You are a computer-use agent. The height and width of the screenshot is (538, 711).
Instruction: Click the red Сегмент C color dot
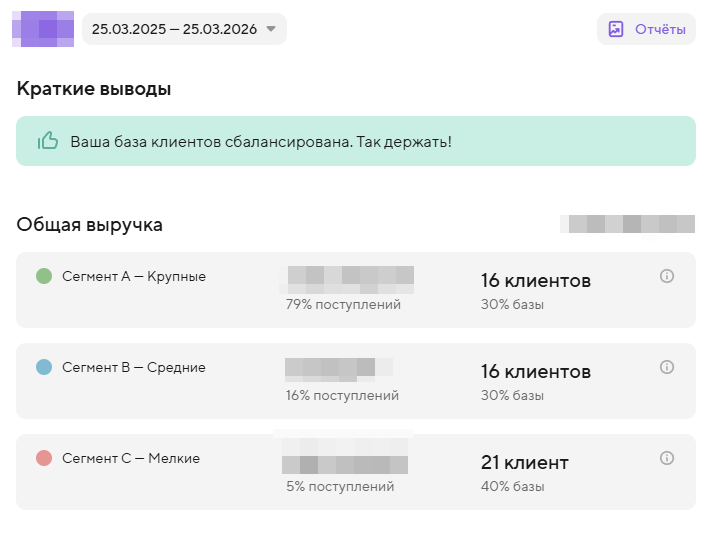44,458
